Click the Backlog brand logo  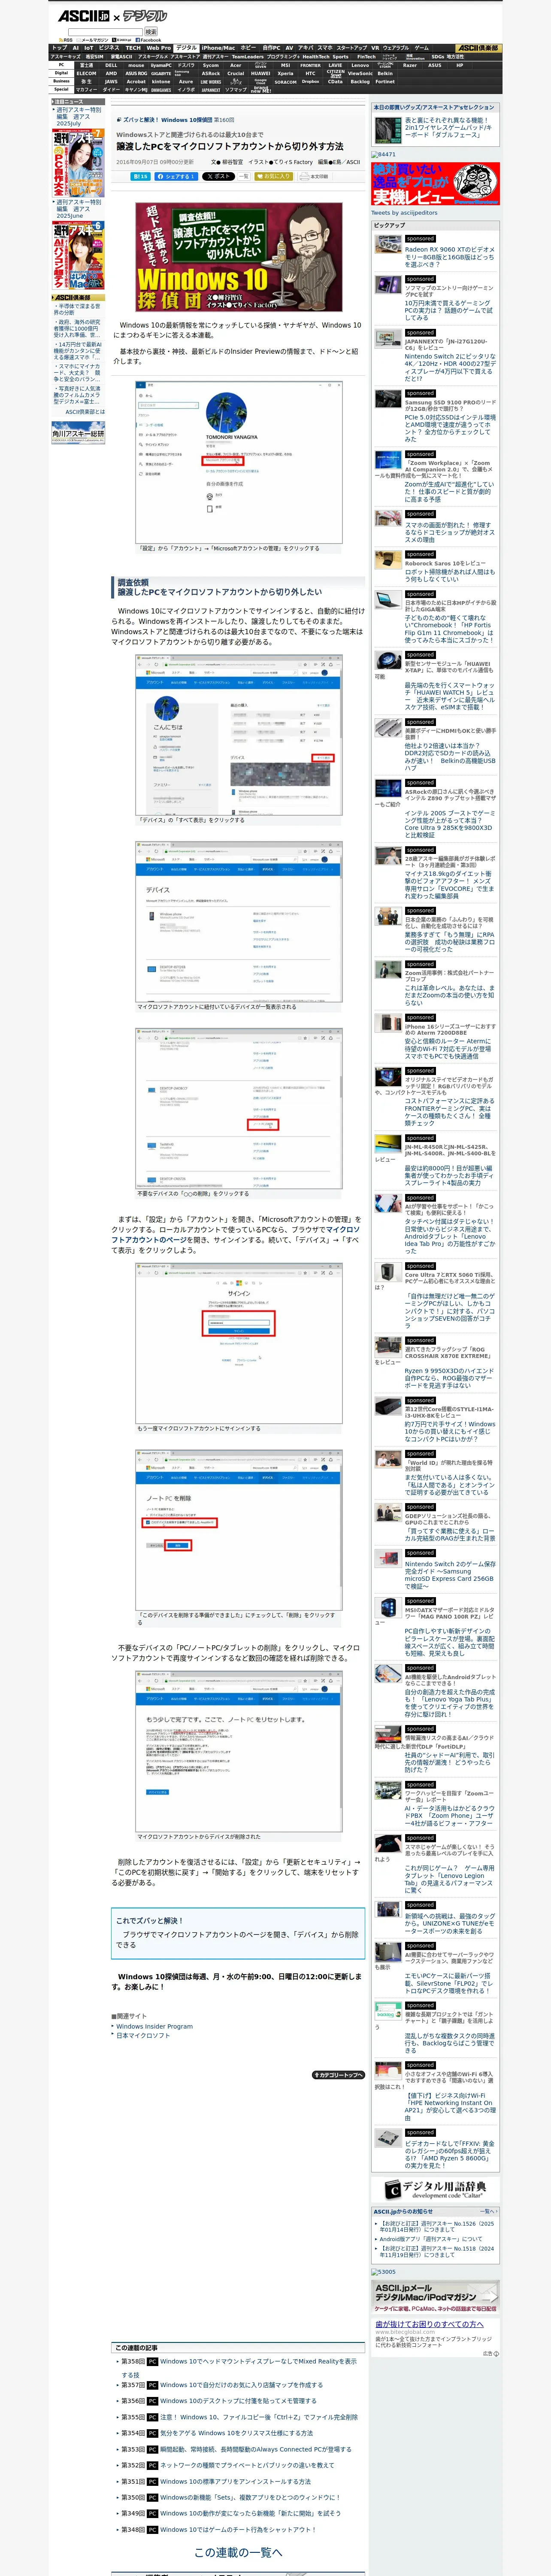(x=360, y=81)
